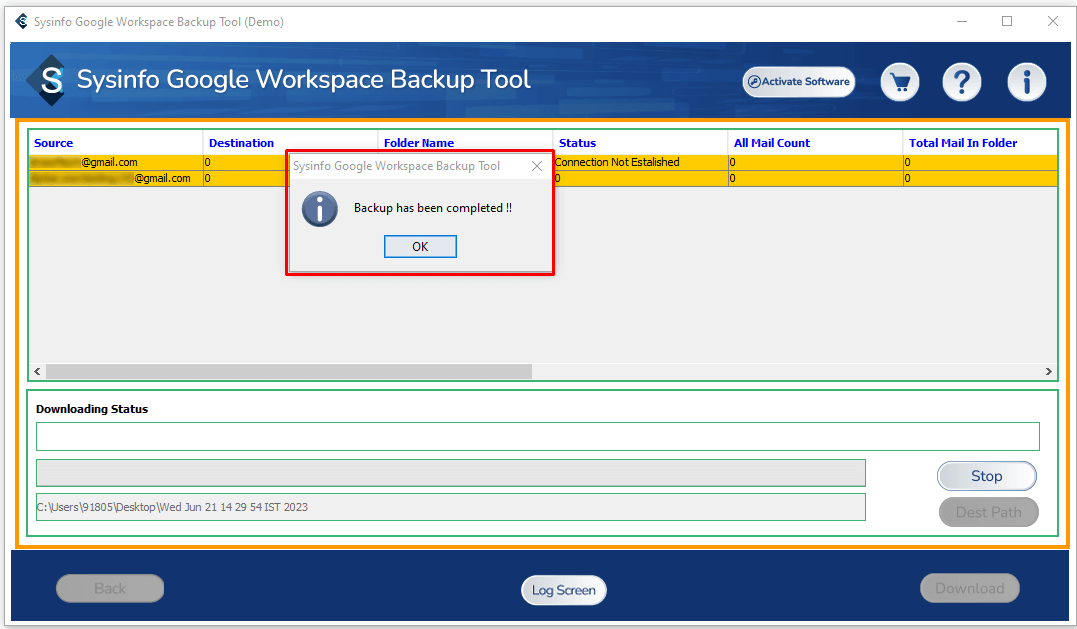The width and height of the screenshot is (1077, 629).
Task: Close the backup completed dialog with X
Action: (x=537, y=166)
